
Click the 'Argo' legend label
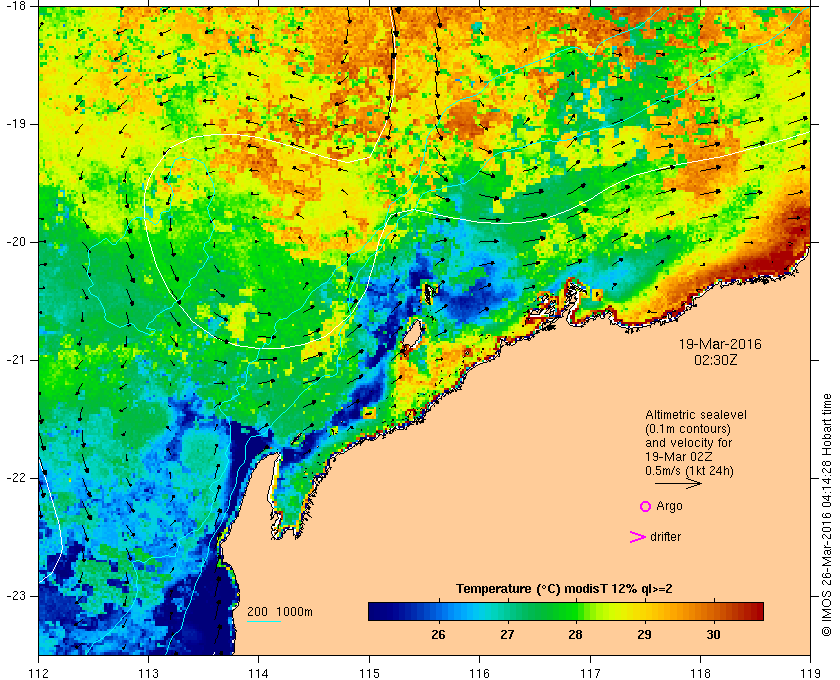point(669,506)
